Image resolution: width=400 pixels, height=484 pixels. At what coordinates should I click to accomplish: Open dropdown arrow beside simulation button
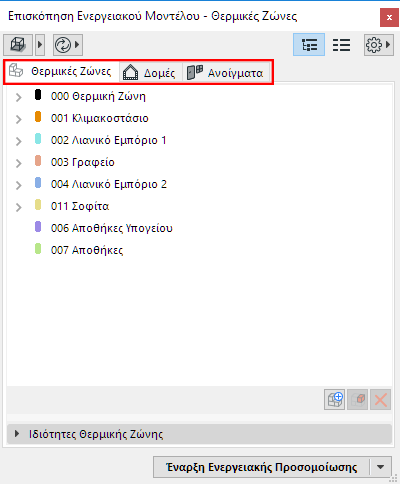tap(381, 467)
